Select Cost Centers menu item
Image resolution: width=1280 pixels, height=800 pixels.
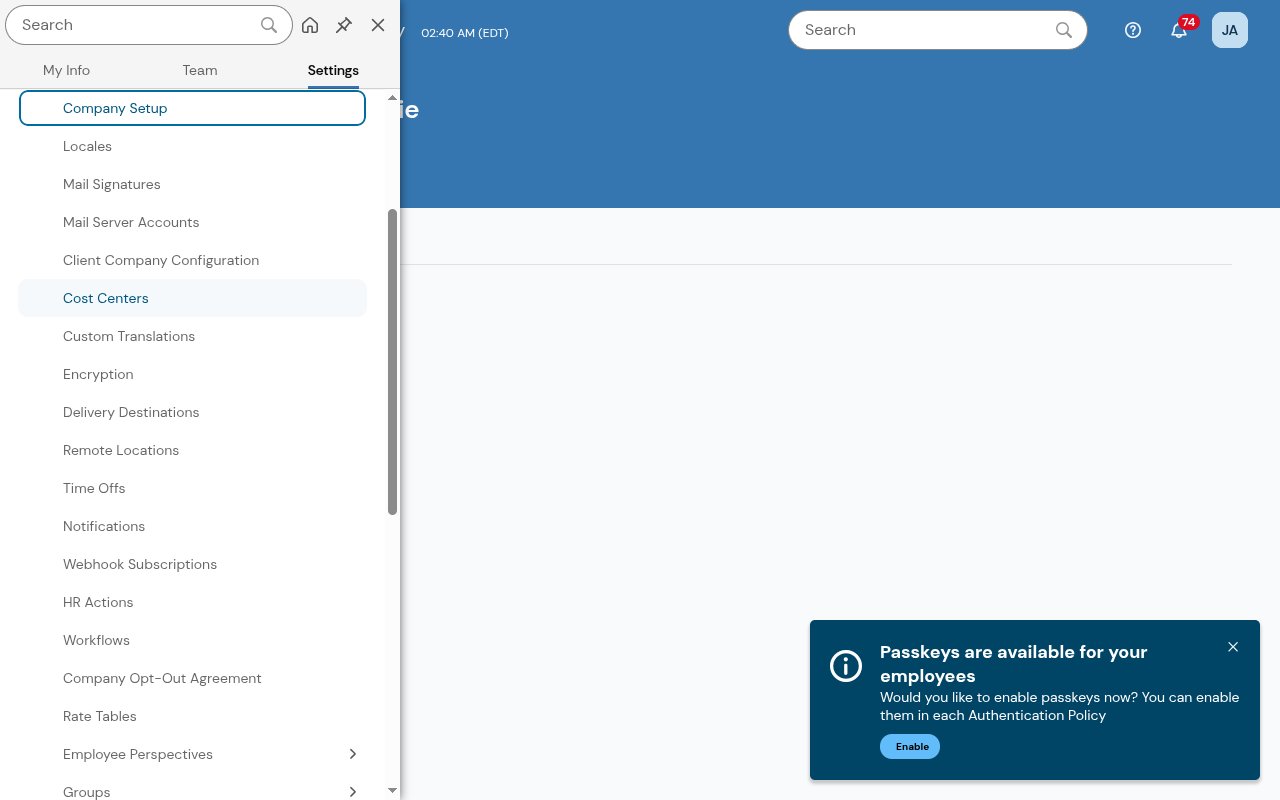(193, 298)
